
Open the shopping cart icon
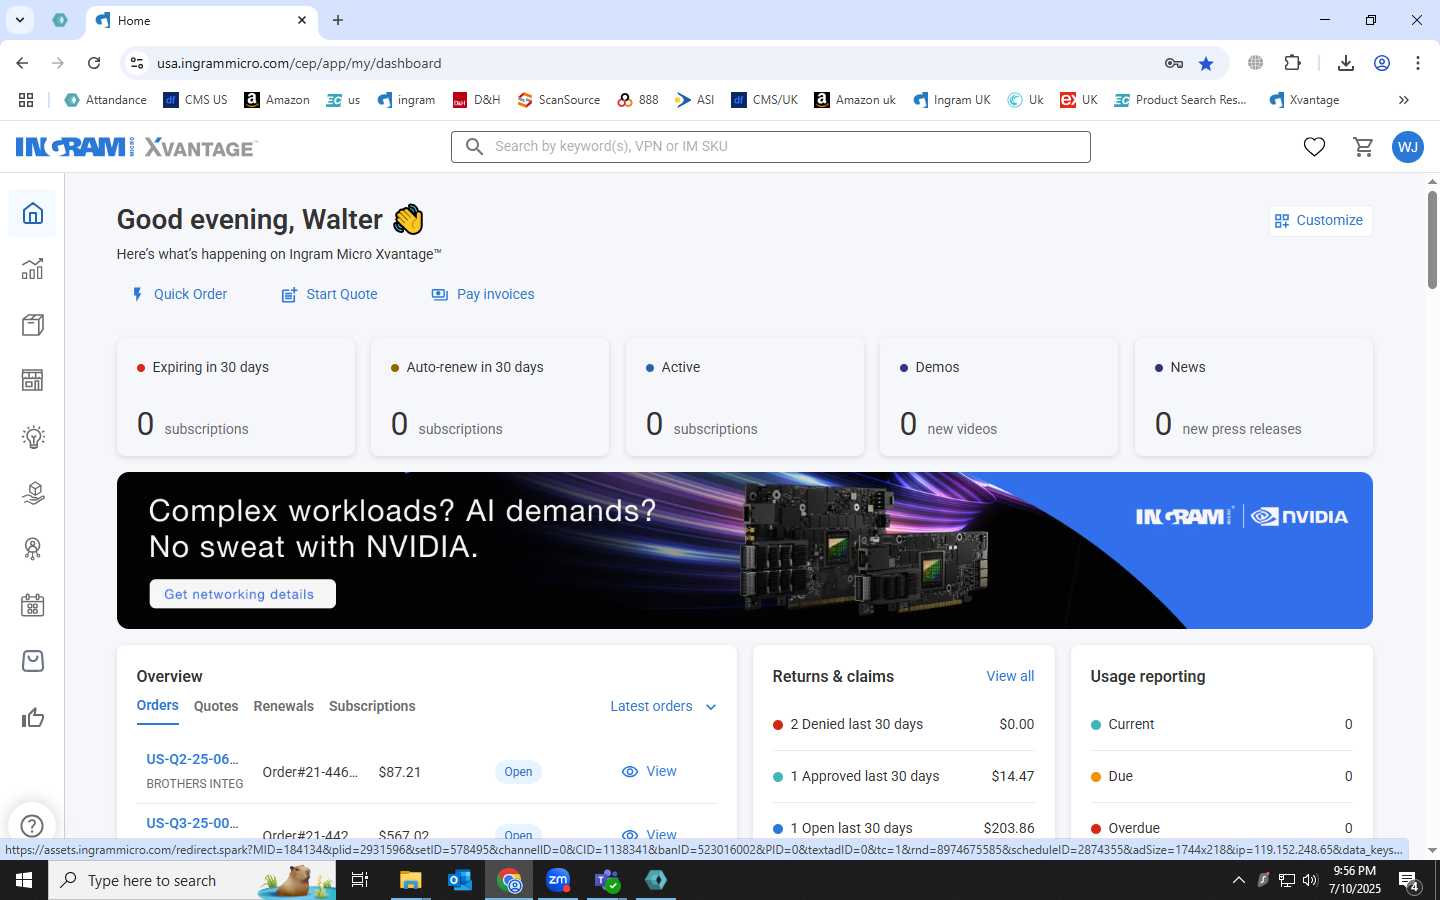[1363, 147]
